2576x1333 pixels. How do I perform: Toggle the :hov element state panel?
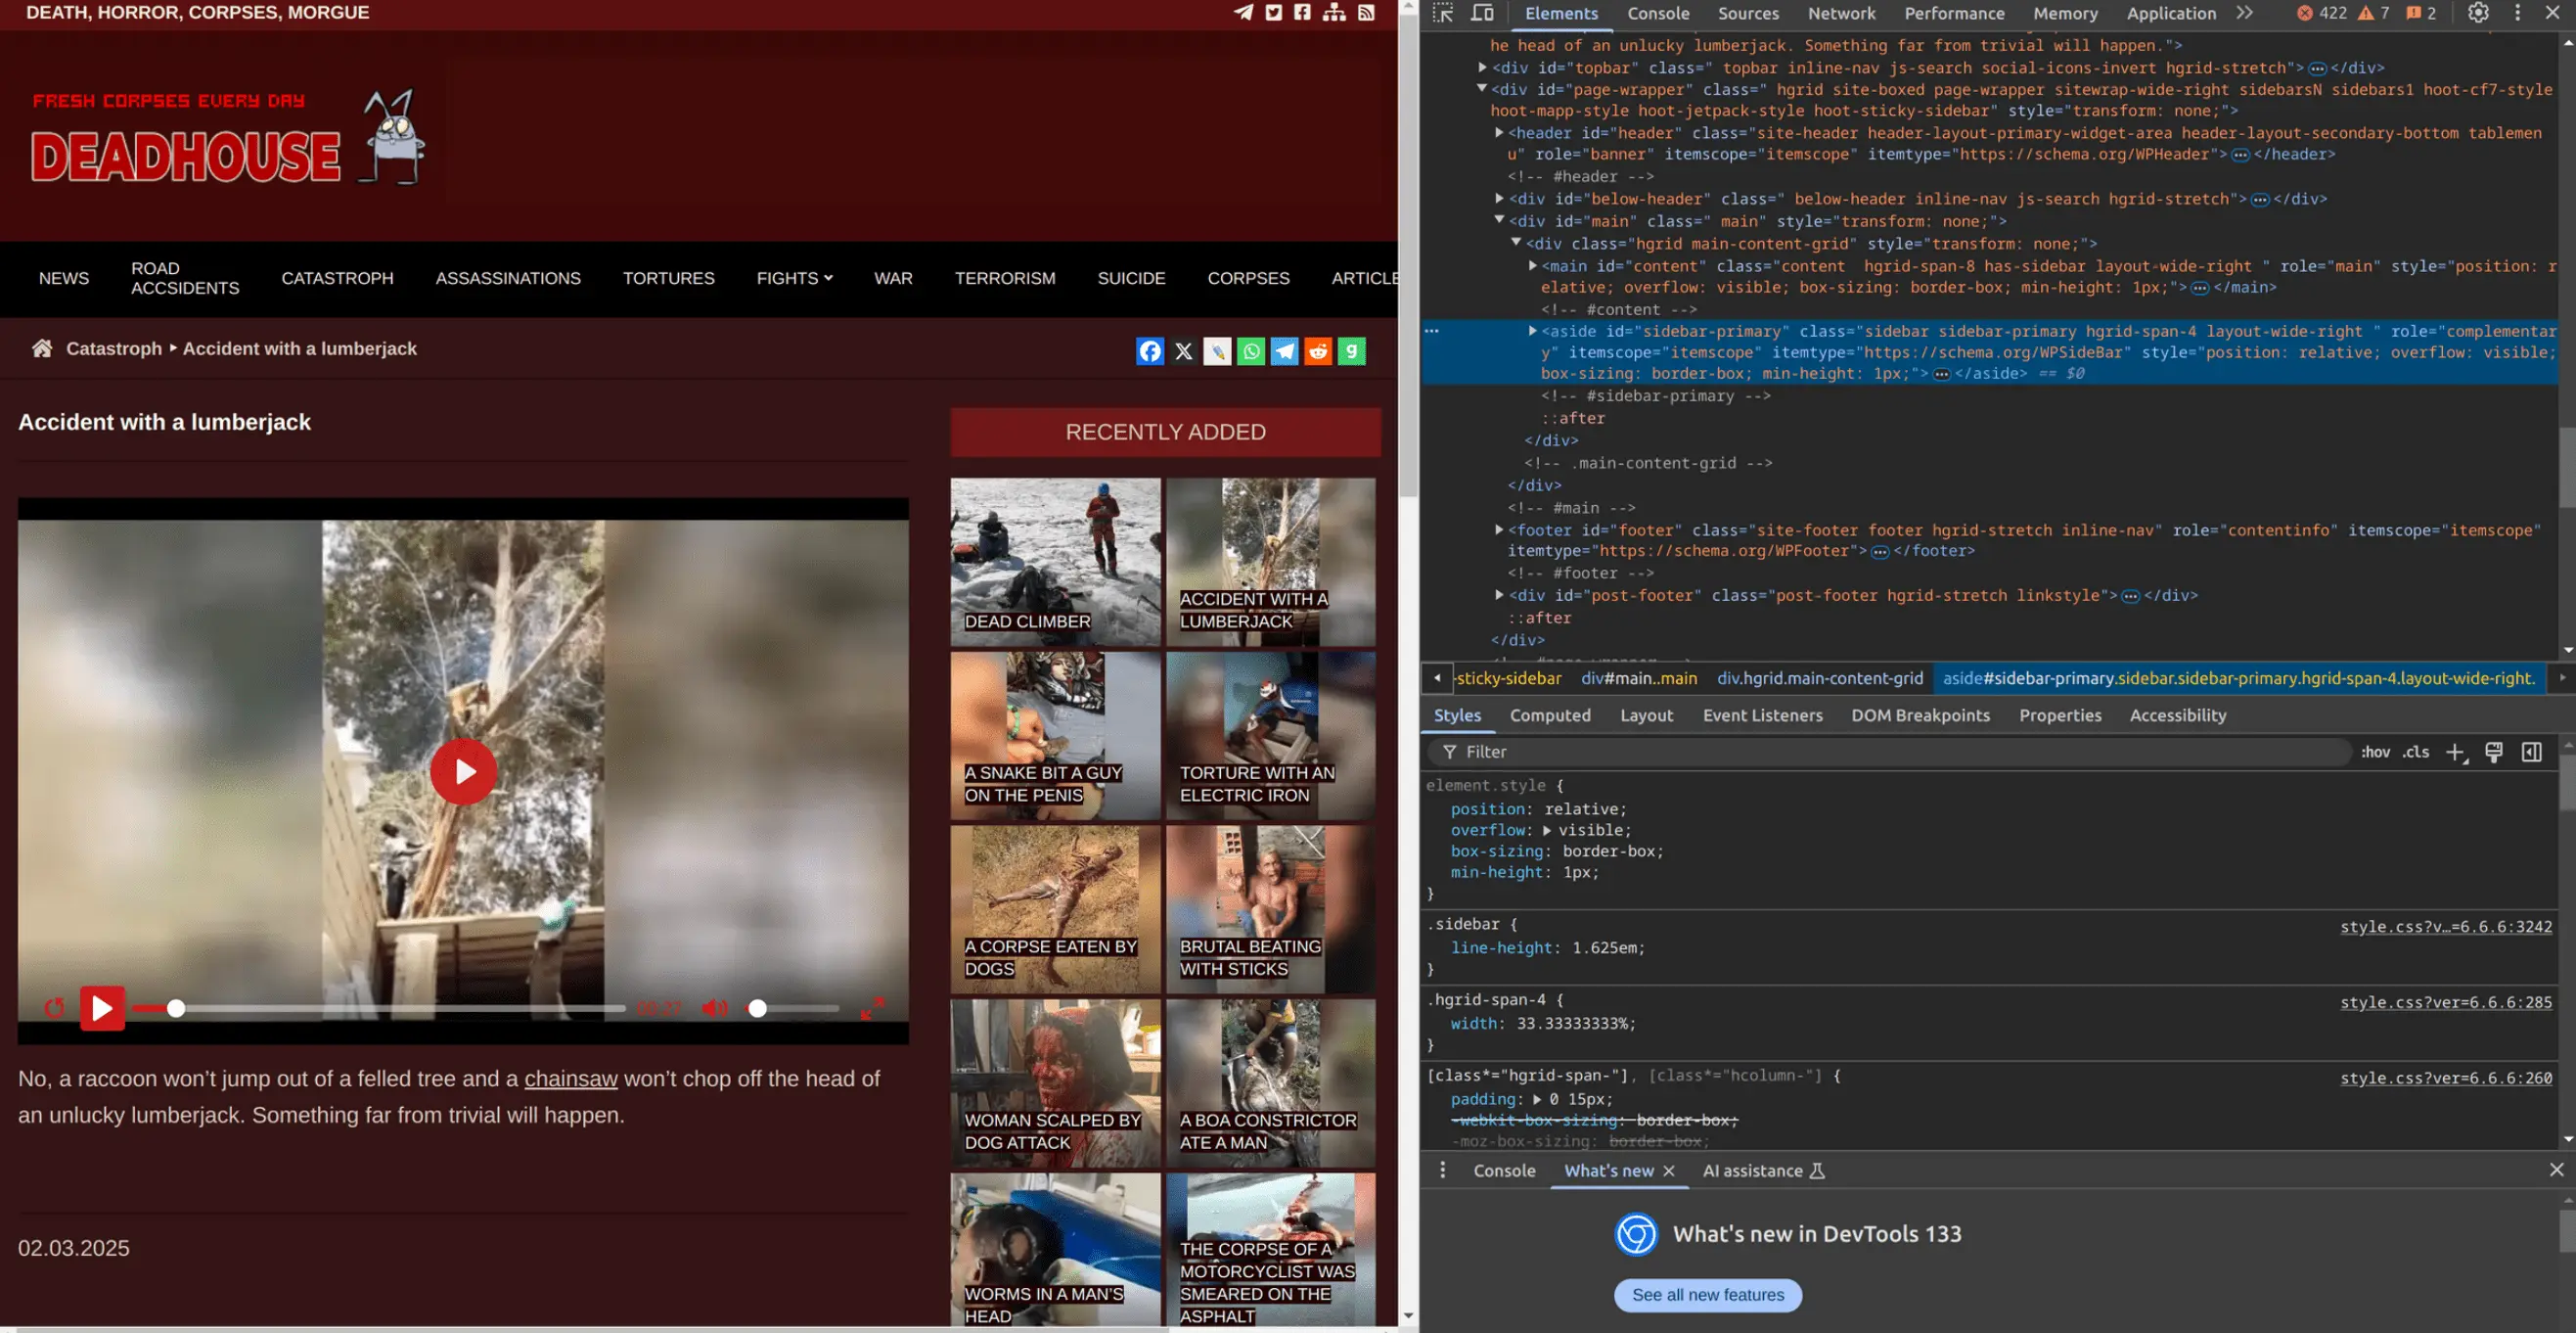(2375, 752)
